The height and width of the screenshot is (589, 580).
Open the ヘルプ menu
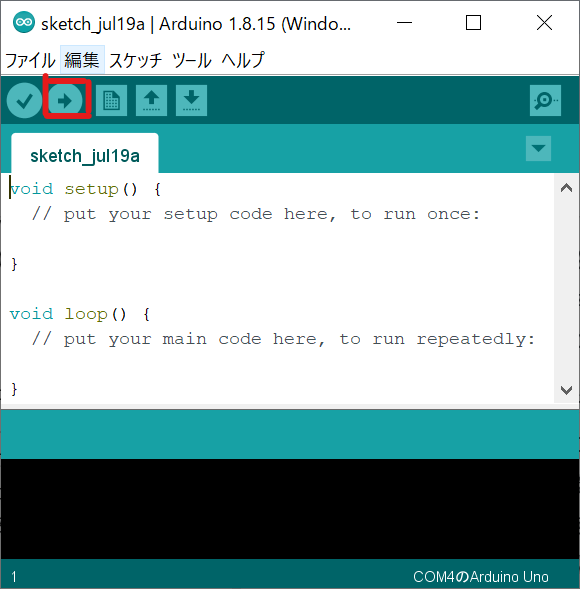tap(243, 60)
